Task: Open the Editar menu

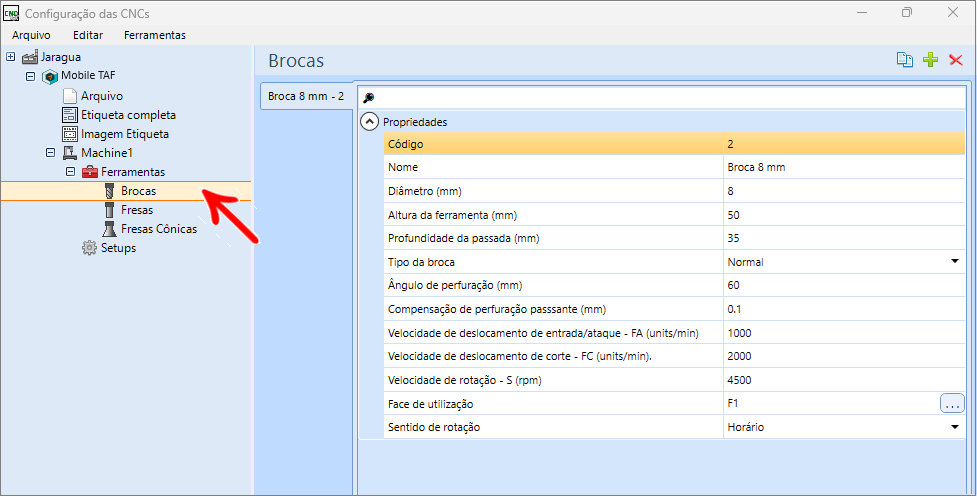Action: [88, 35]
